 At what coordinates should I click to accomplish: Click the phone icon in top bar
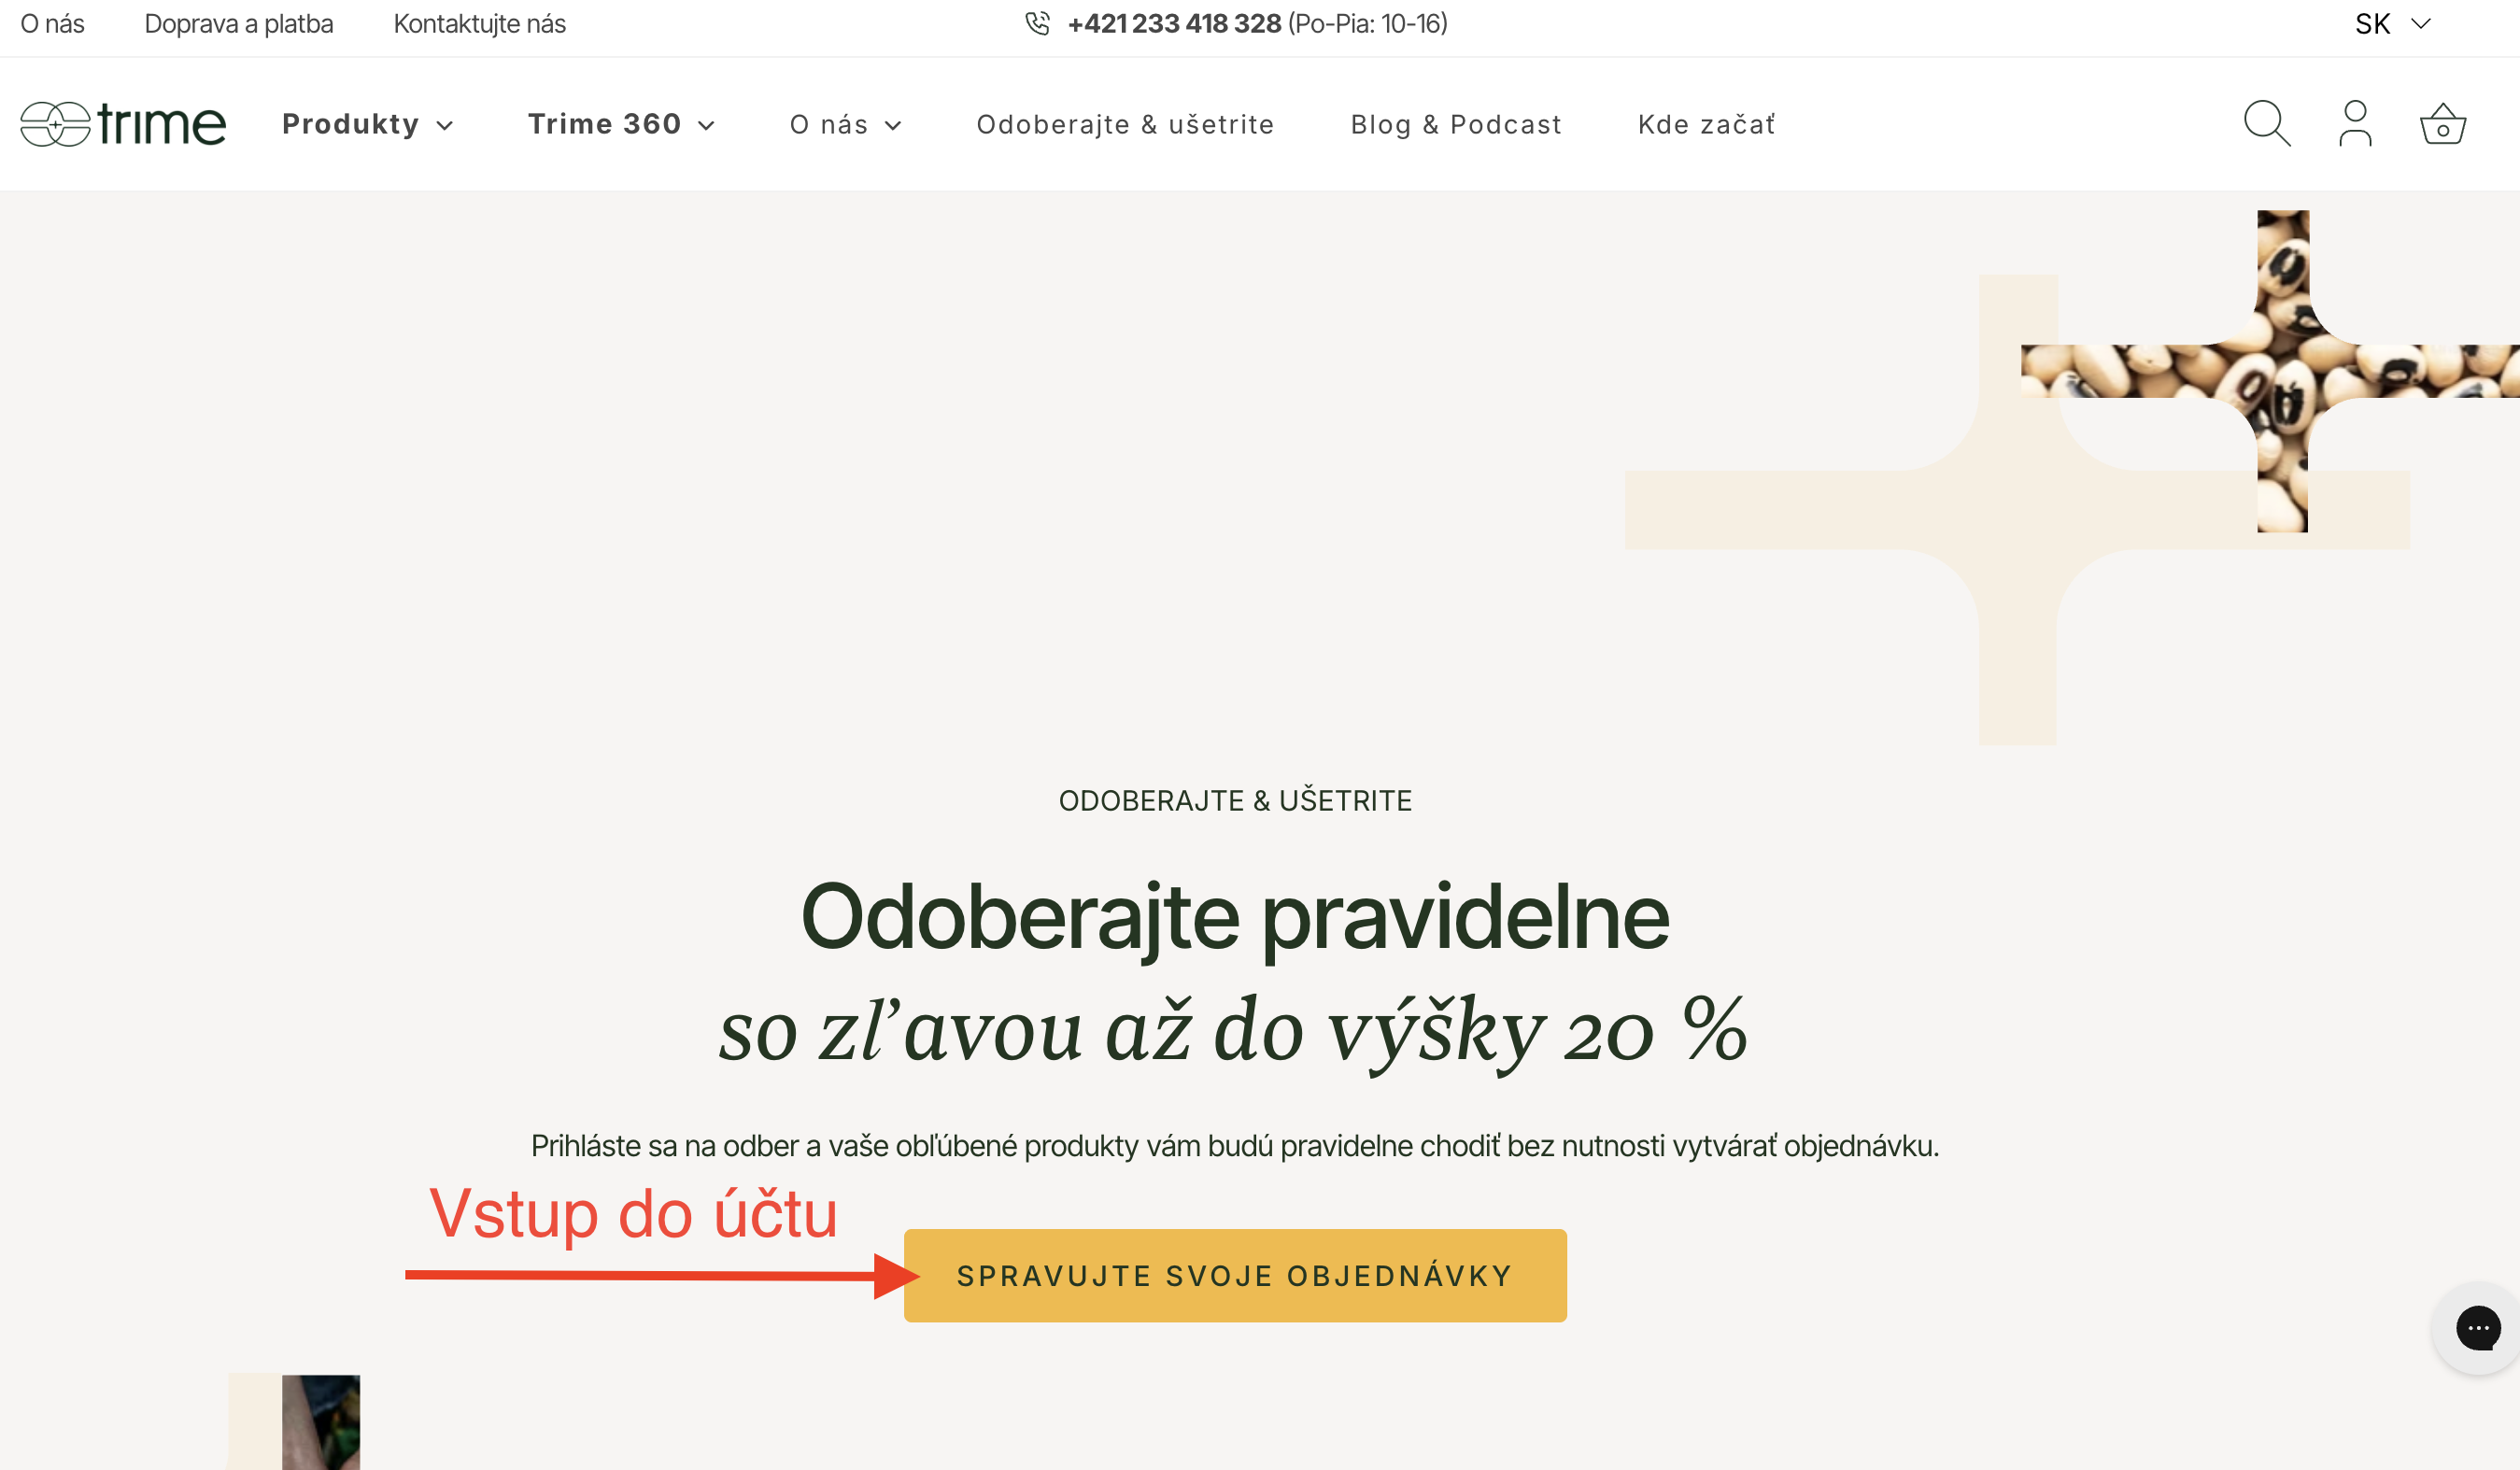[x=1037, y=23]
